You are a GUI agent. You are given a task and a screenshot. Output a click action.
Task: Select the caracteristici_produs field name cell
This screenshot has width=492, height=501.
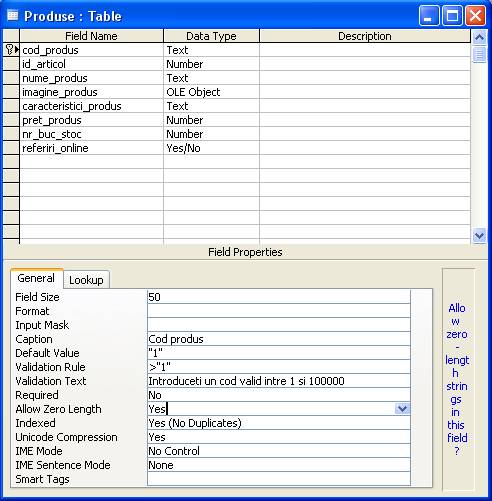point(91,106)
